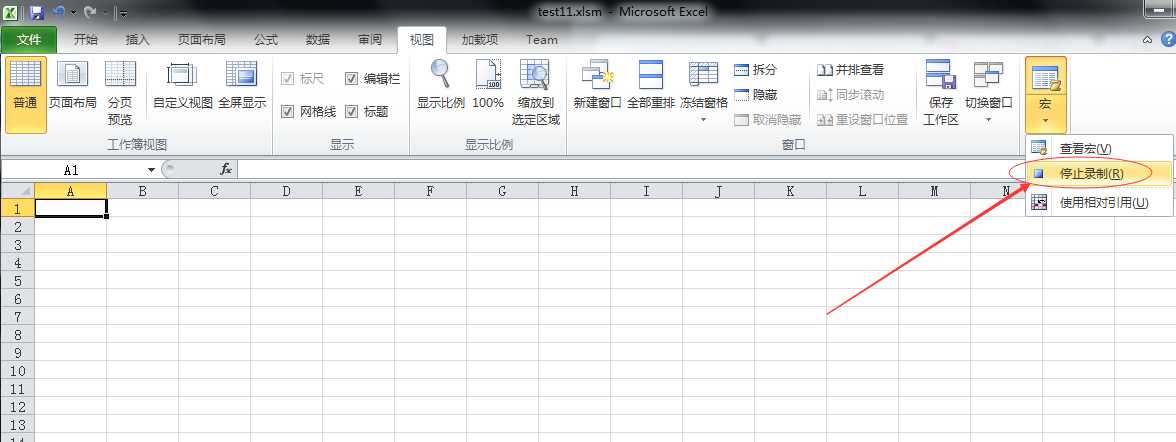This screenshot has height=442, width=1176.
Task: Select row 5 header
Action: 17,280
